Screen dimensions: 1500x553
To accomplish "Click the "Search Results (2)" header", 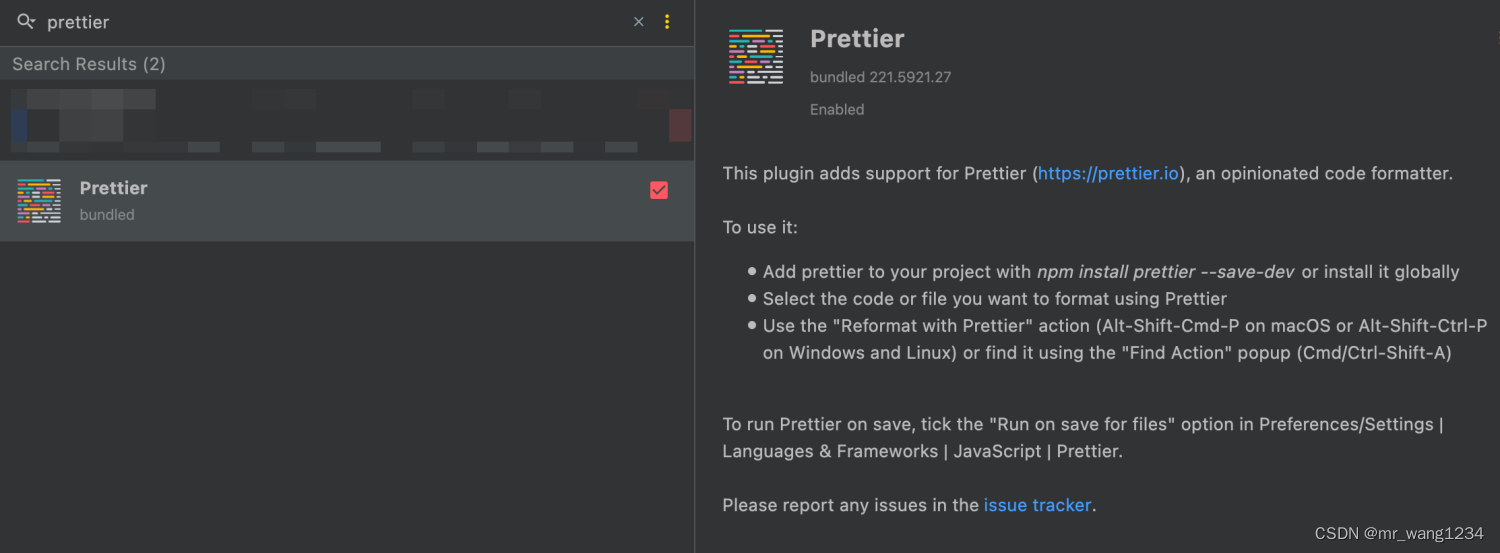I will [89, 64].
